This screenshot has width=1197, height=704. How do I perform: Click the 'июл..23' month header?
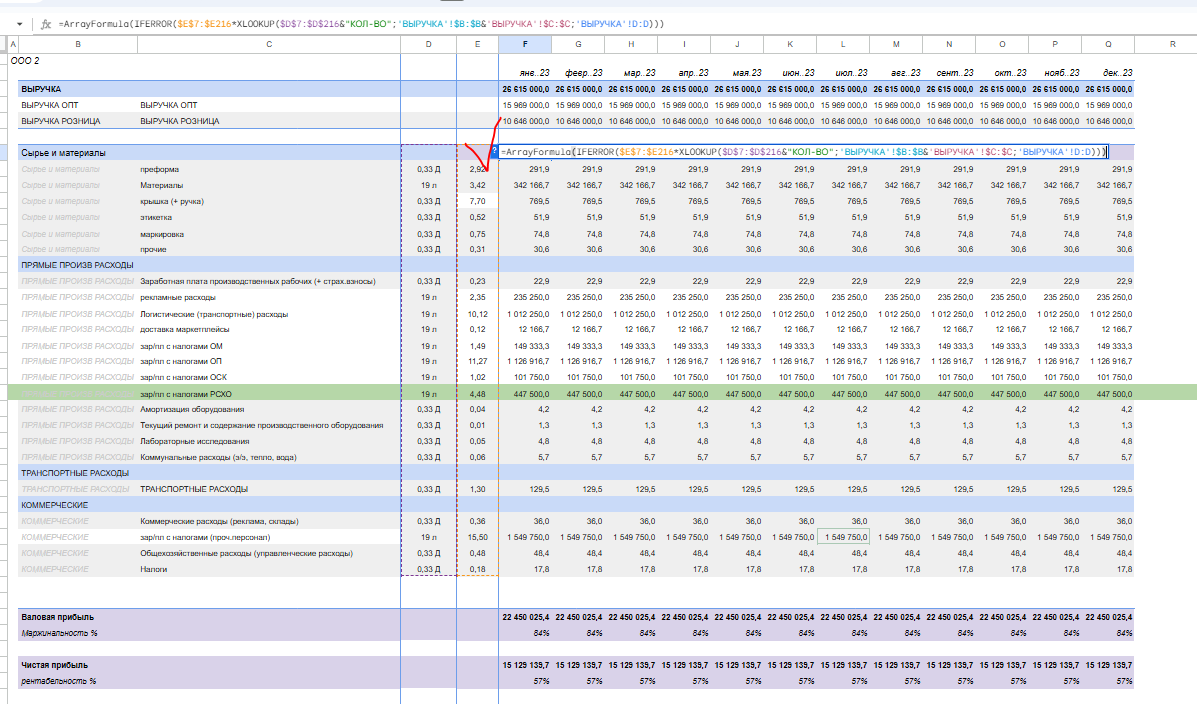click(x=851, y=73)
